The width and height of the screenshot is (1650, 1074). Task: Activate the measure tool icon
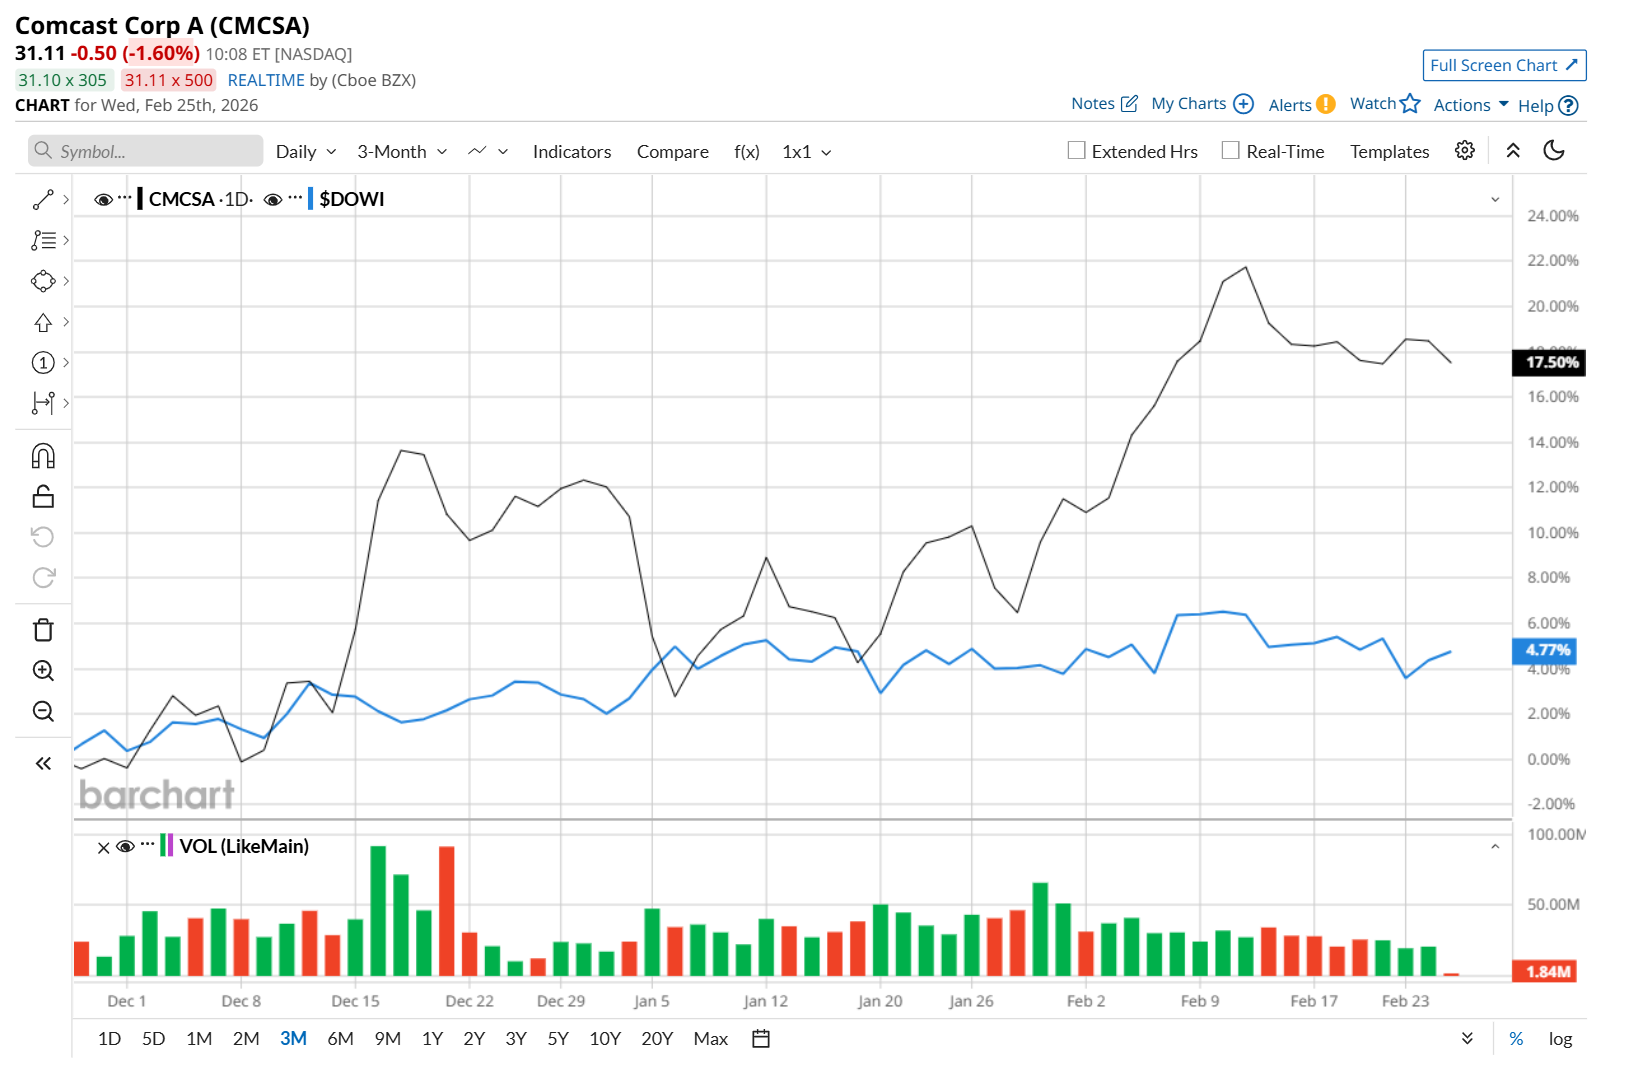[x=43, y=403]
